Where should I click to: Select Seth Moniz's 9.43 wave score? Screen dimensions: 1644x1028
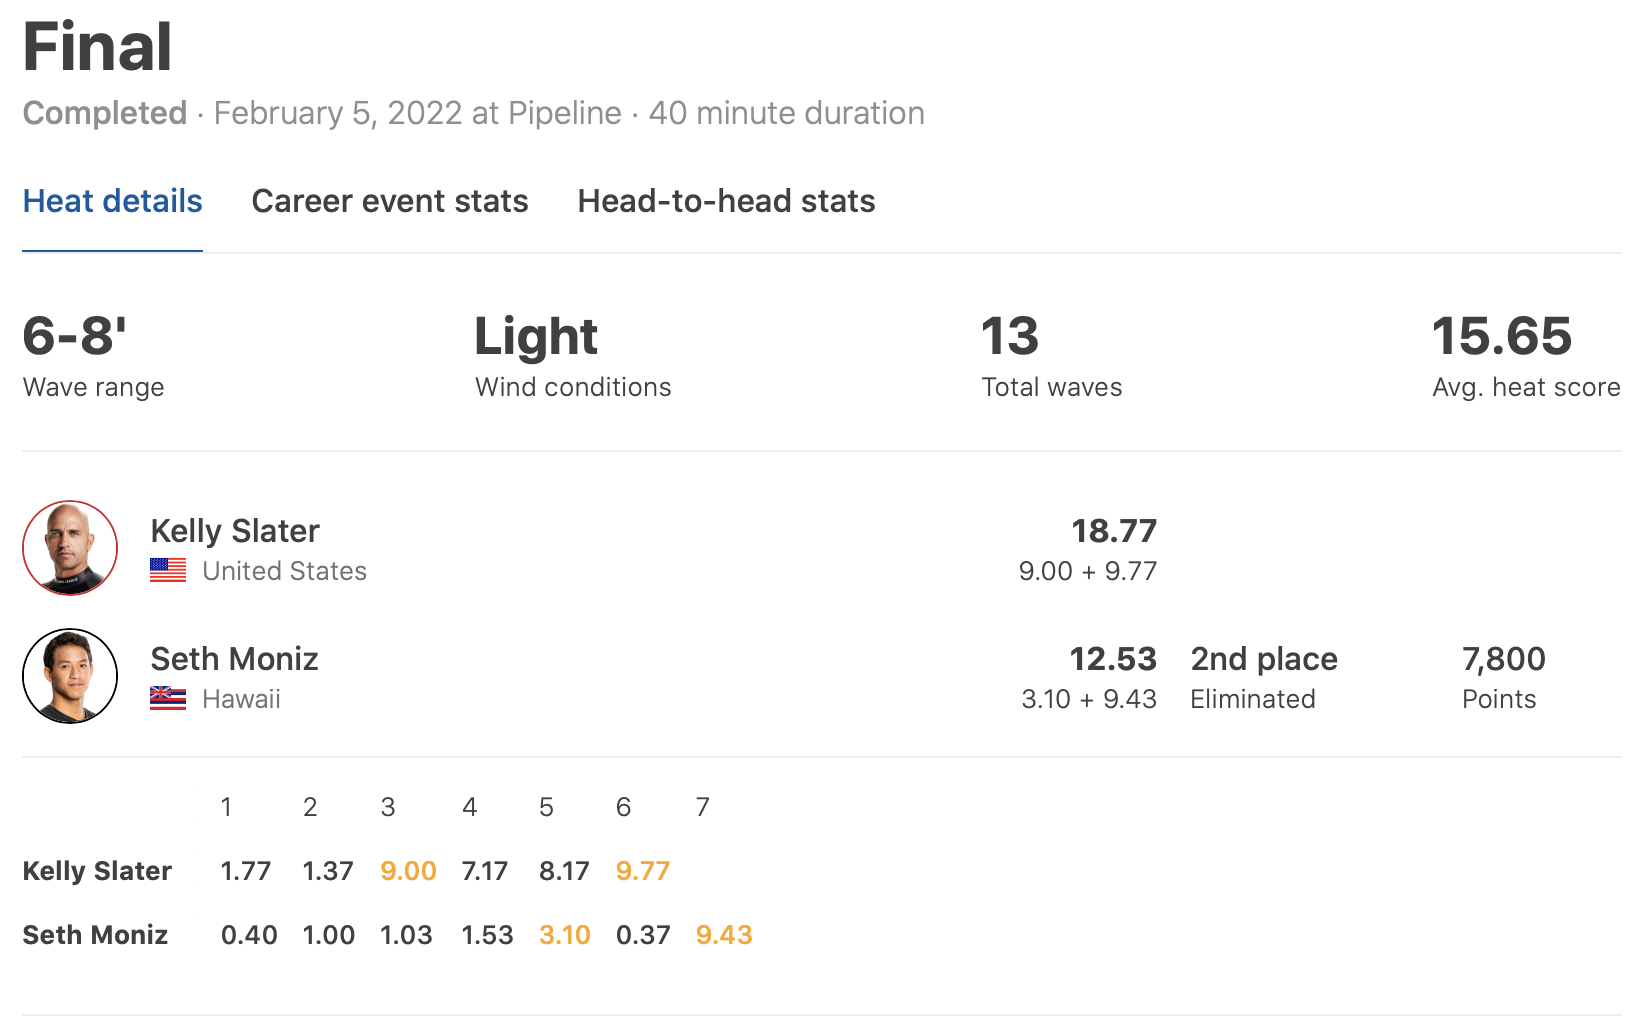click(724, 935)
